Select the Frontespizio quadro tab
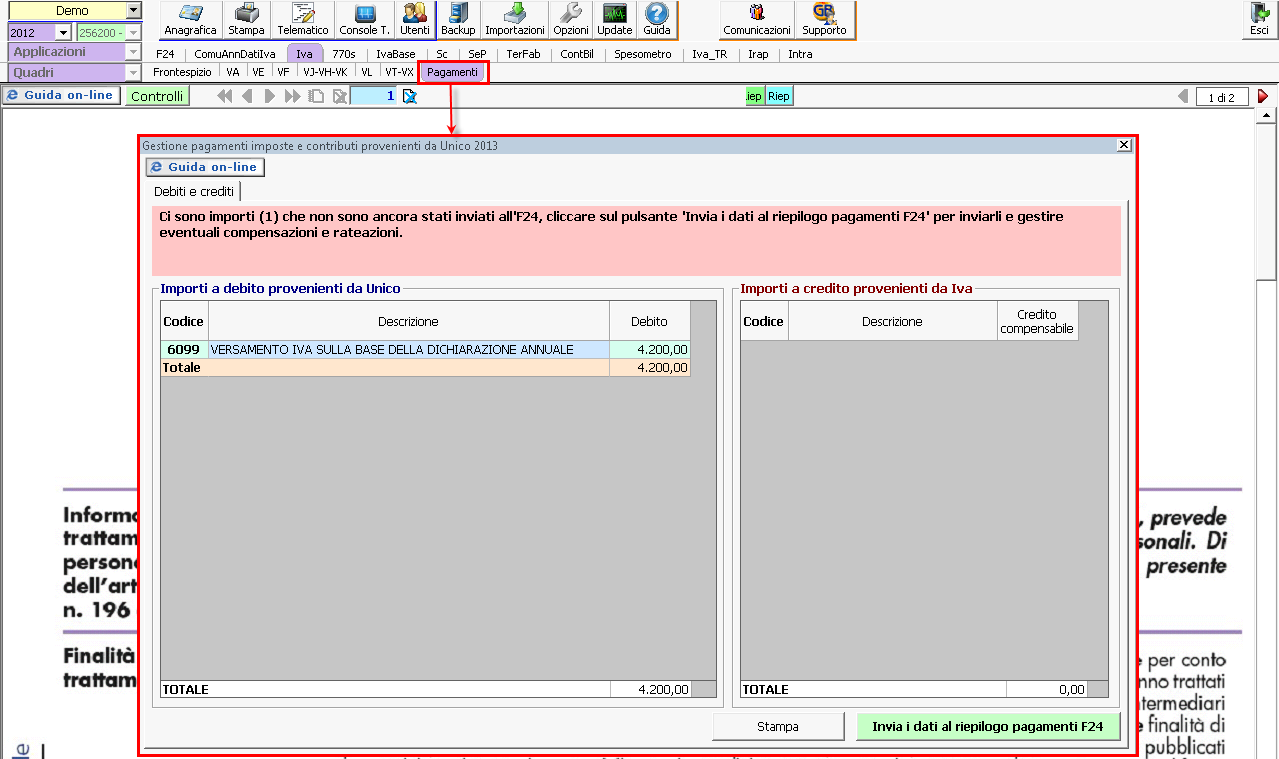Screen dimensions: 1279x759 pyautogui.click(x=183, y=72)
